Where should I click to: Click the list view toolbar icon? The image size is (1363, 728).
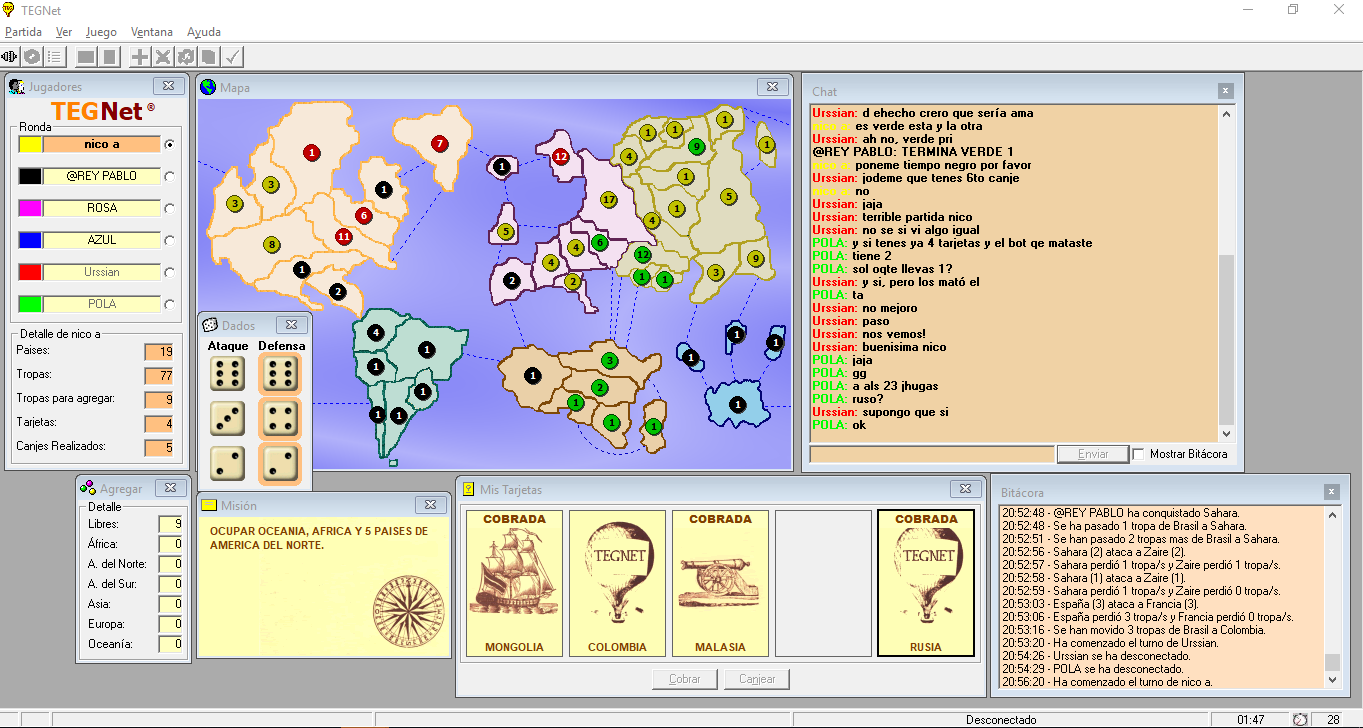[55, 57]
